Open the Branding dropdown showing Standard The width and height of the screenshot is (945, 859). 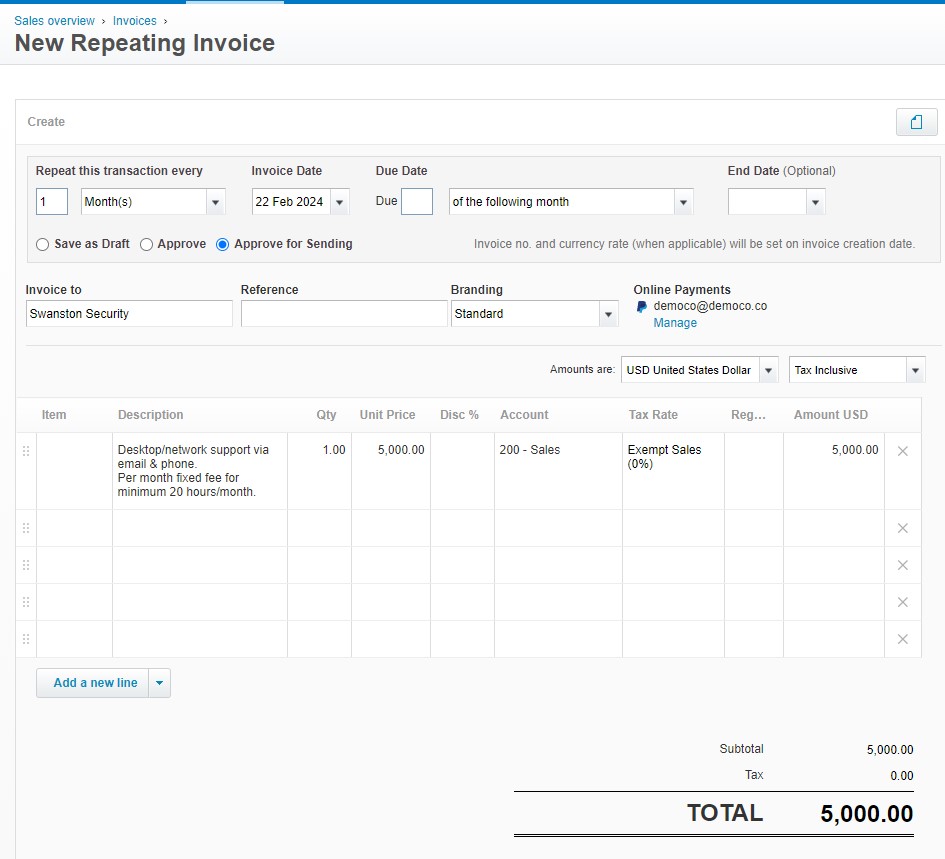click(608, 313)
